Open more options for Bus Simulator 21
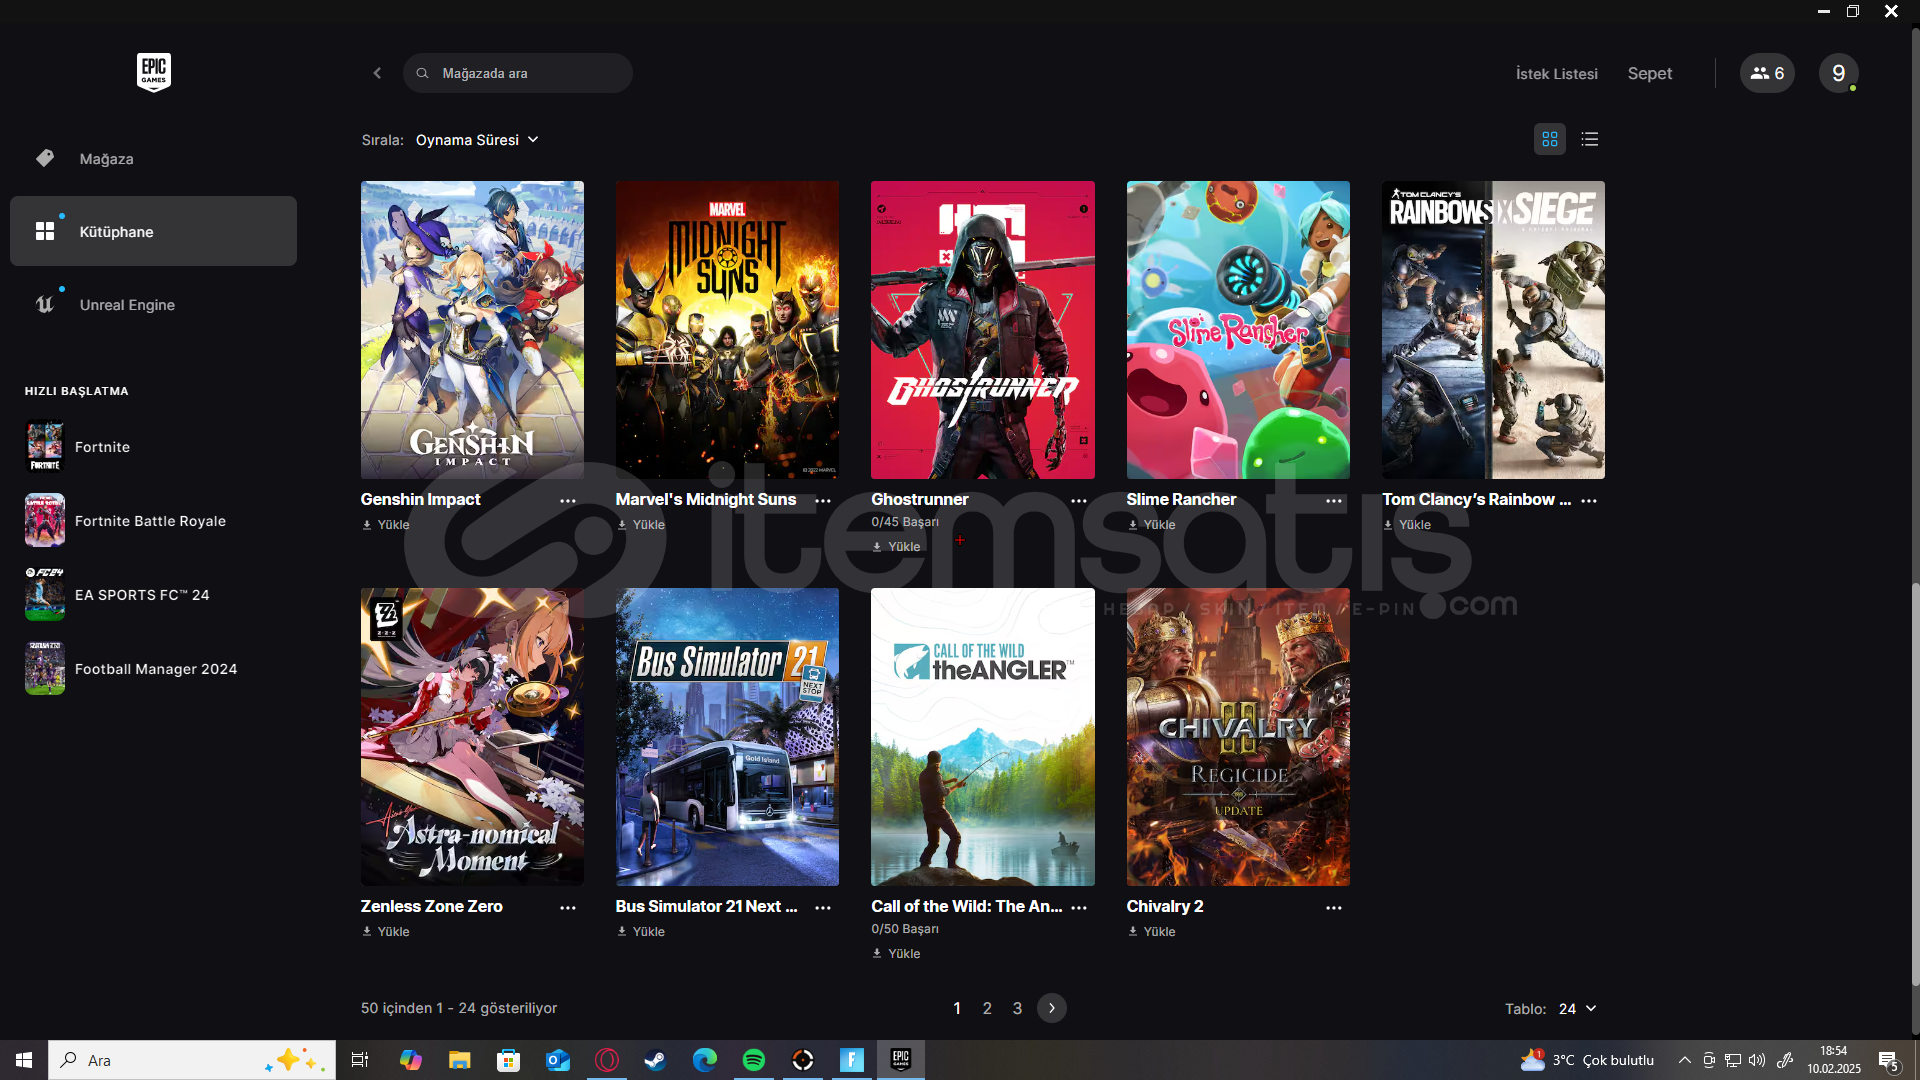This screenshot has width=1920, height=1080. pyautogui.click(x=823, y=907)
